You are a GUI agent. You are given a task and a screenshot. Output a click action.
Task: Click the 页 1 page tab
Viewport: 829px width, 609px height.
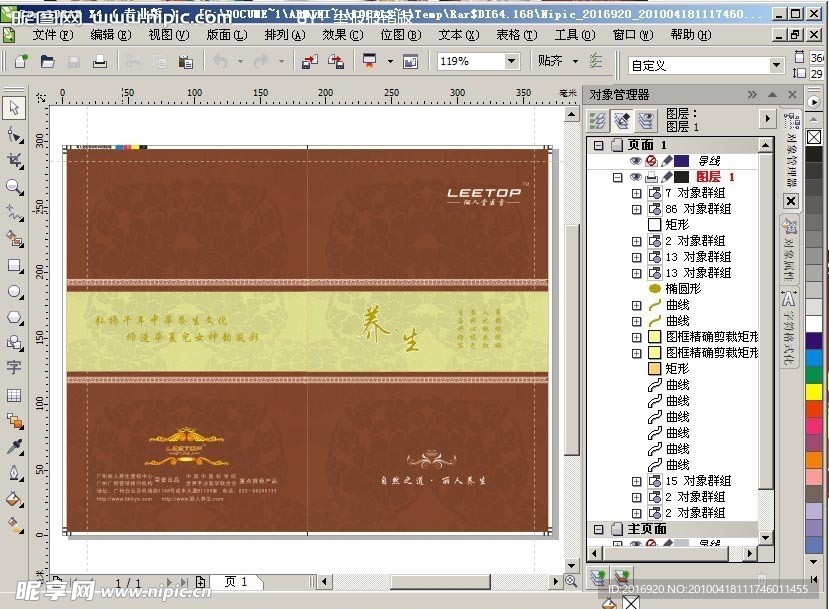point(236,582)
